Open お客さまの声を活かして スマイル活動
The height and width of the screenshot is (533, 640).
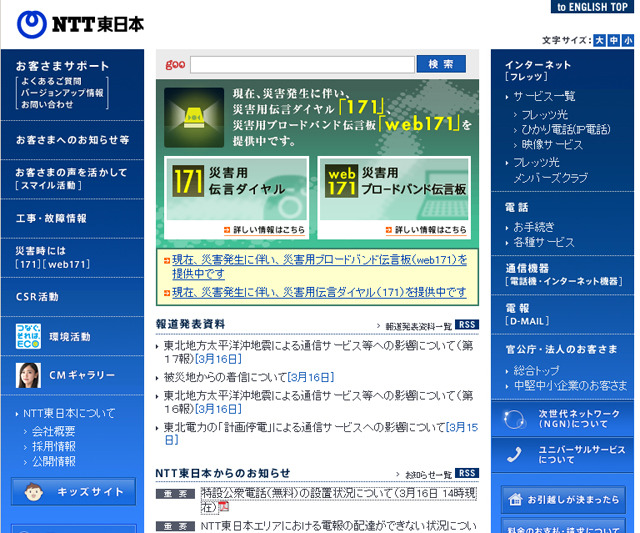coord(72,179)
